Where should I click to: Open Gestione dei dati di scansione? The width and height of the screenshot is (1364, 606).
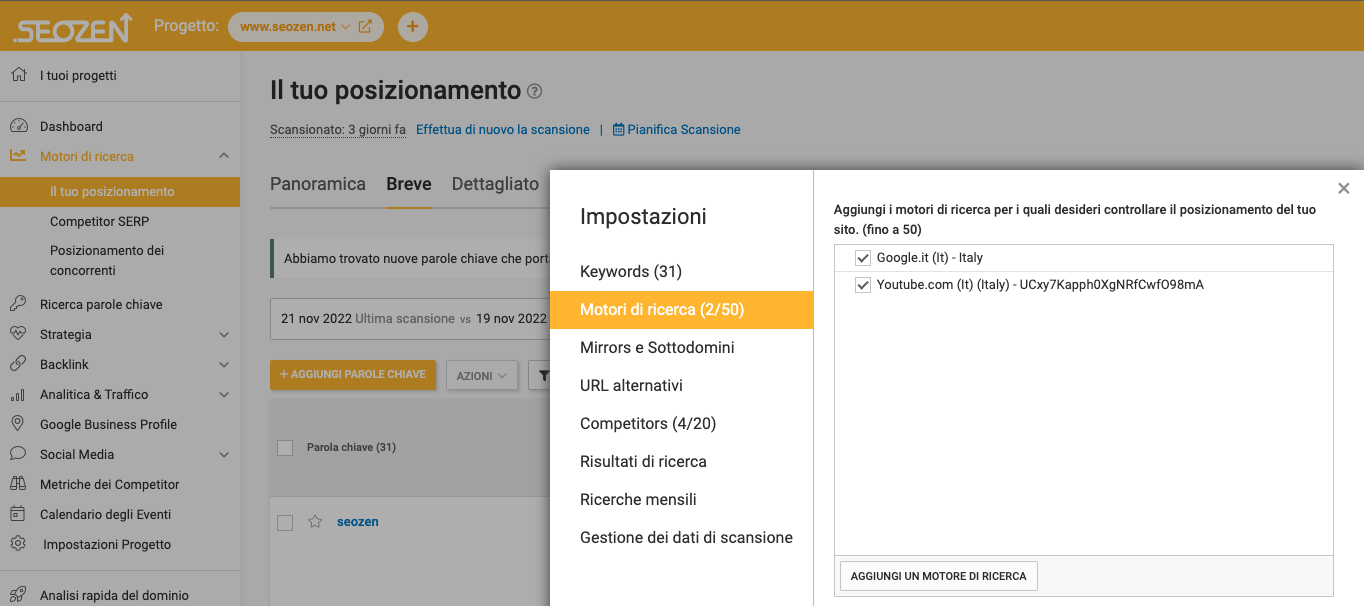coord(686,538)
